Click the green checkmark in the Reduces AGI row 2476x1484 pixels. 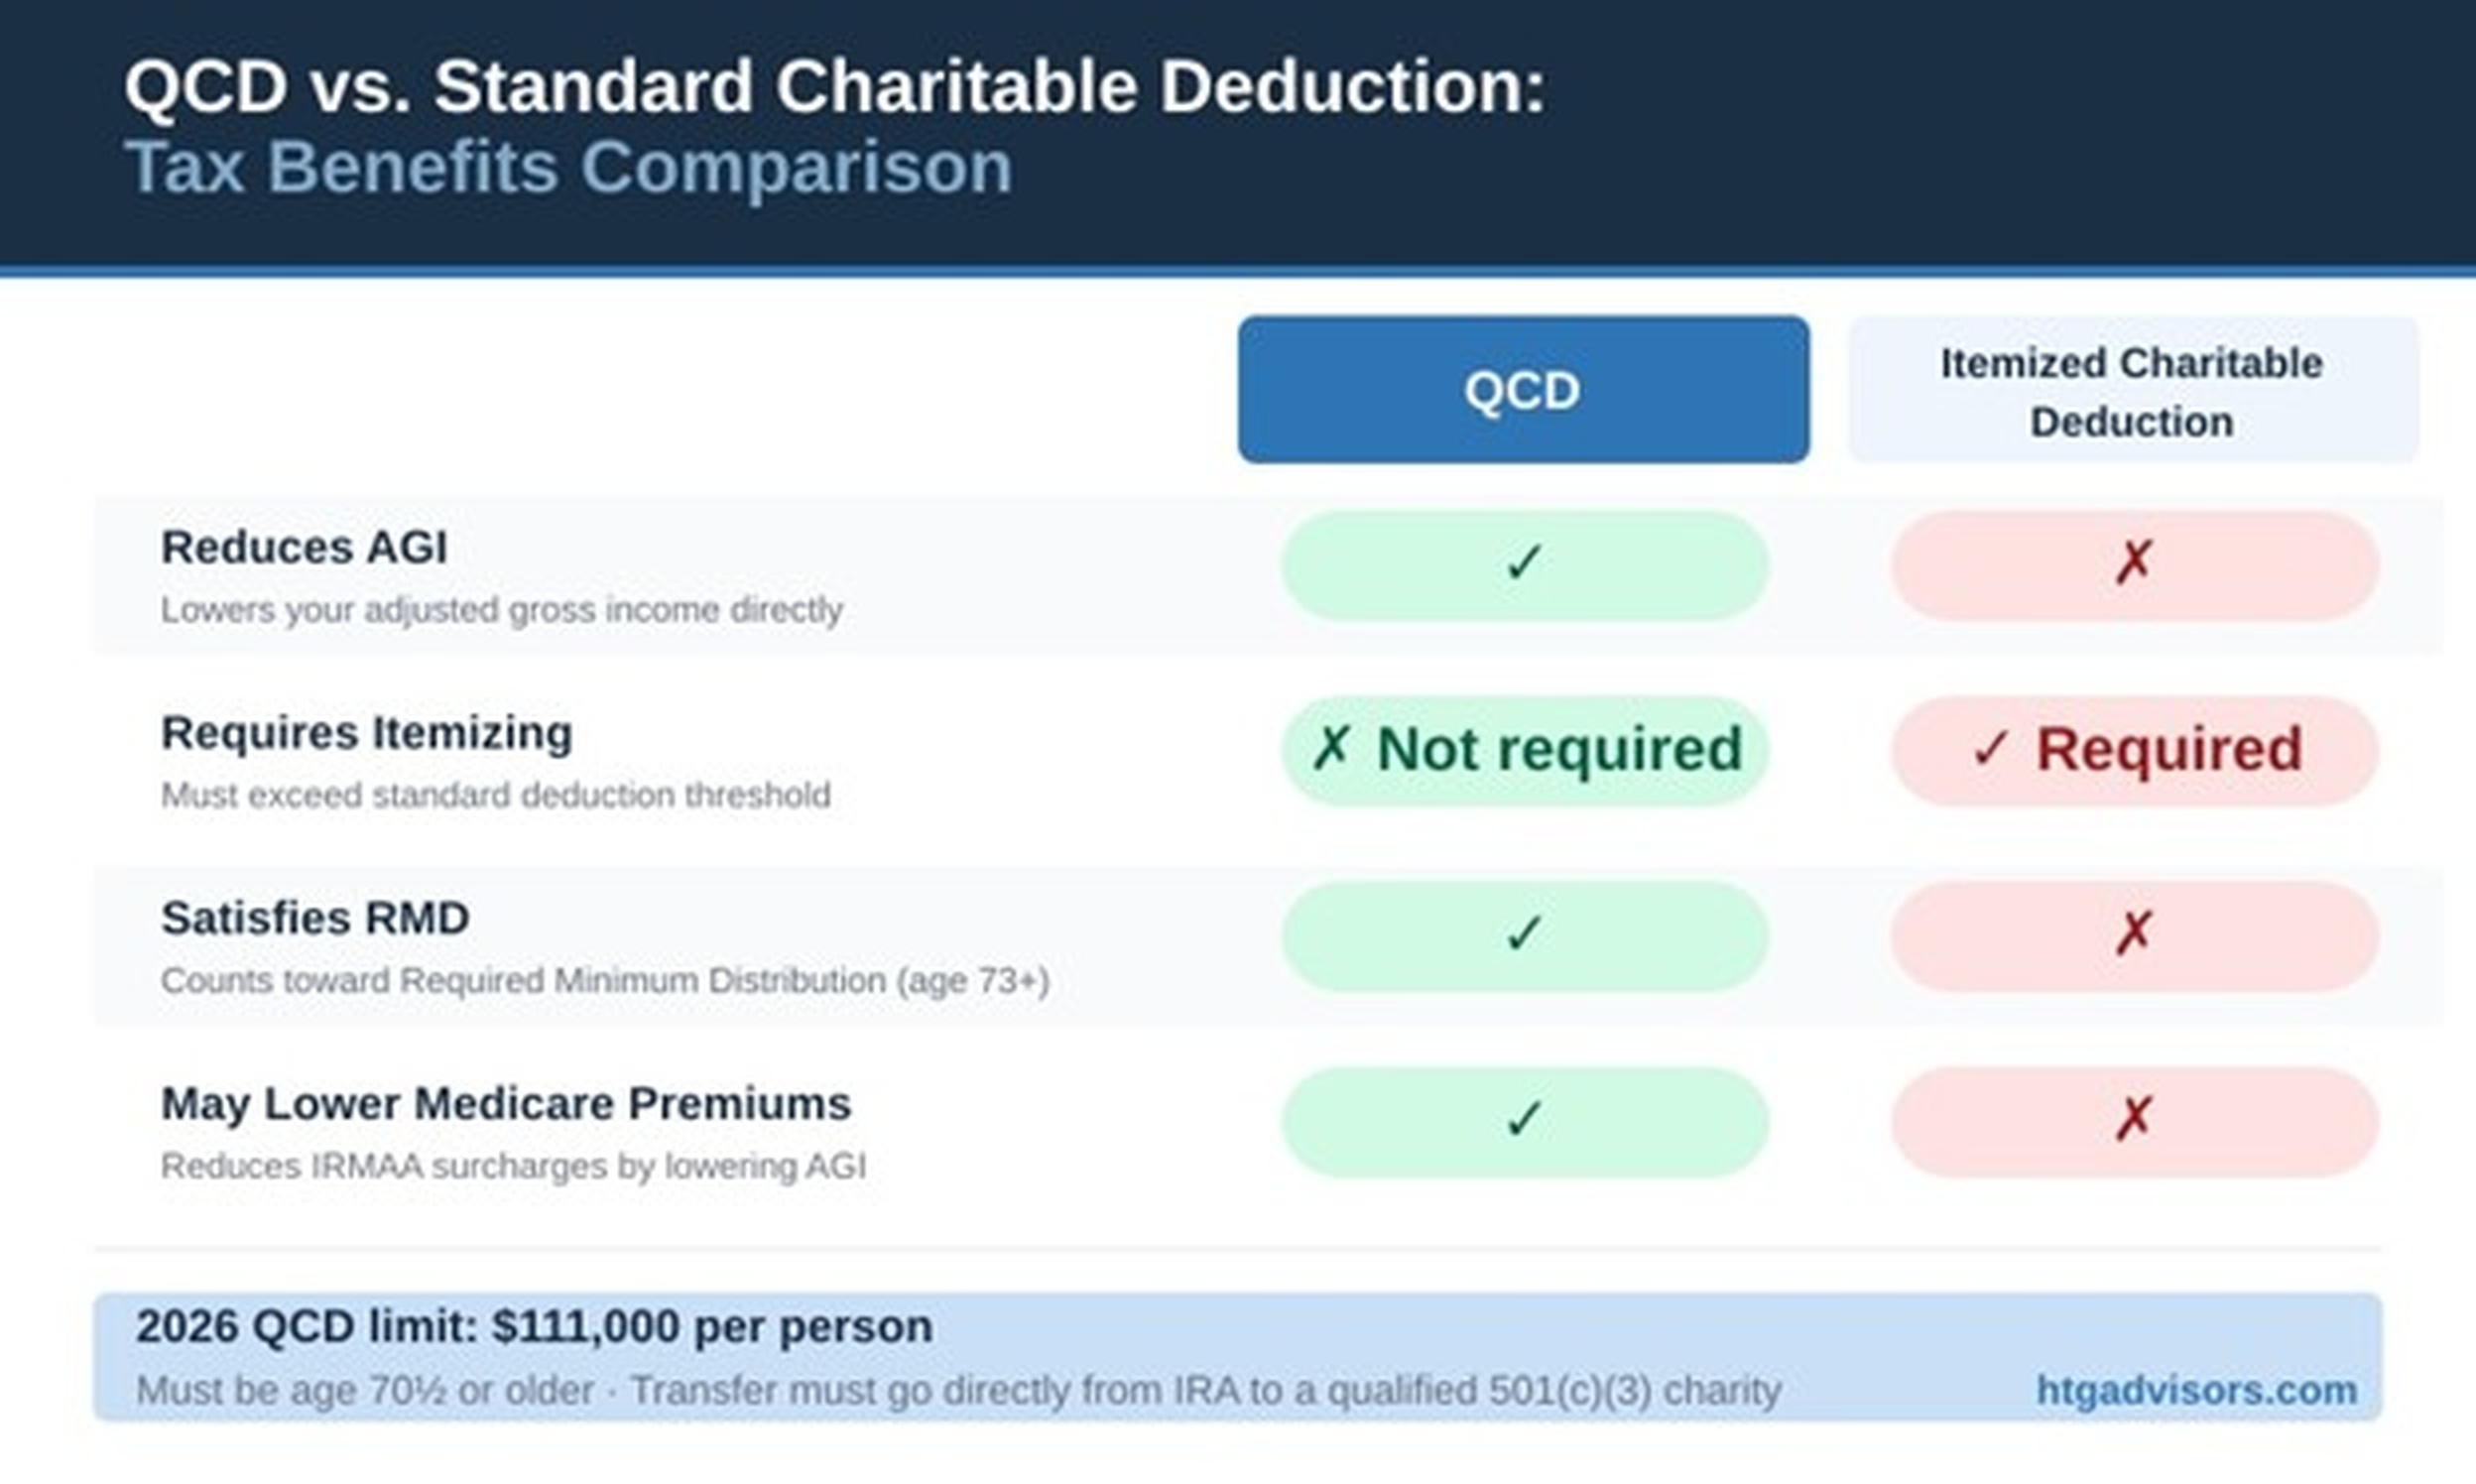tap(1523, 563)
